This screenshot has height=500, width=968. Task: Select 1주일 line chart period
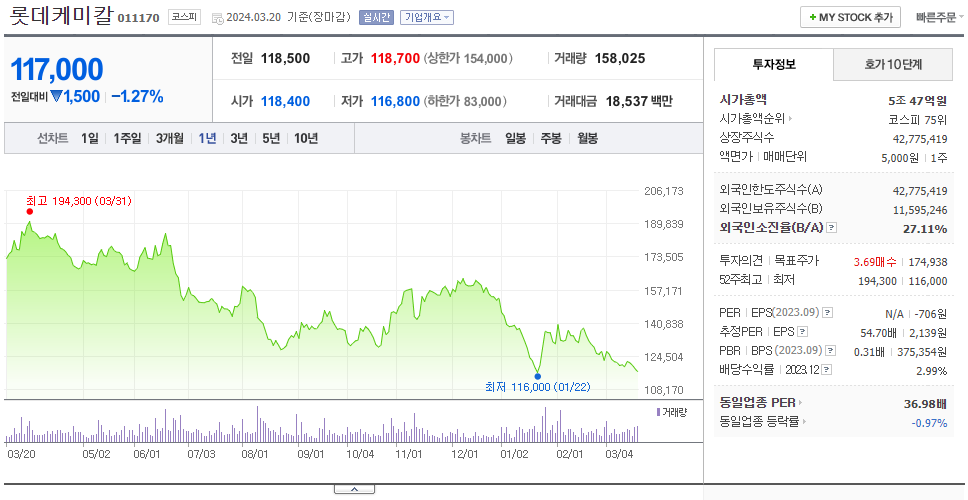point(127,138)
